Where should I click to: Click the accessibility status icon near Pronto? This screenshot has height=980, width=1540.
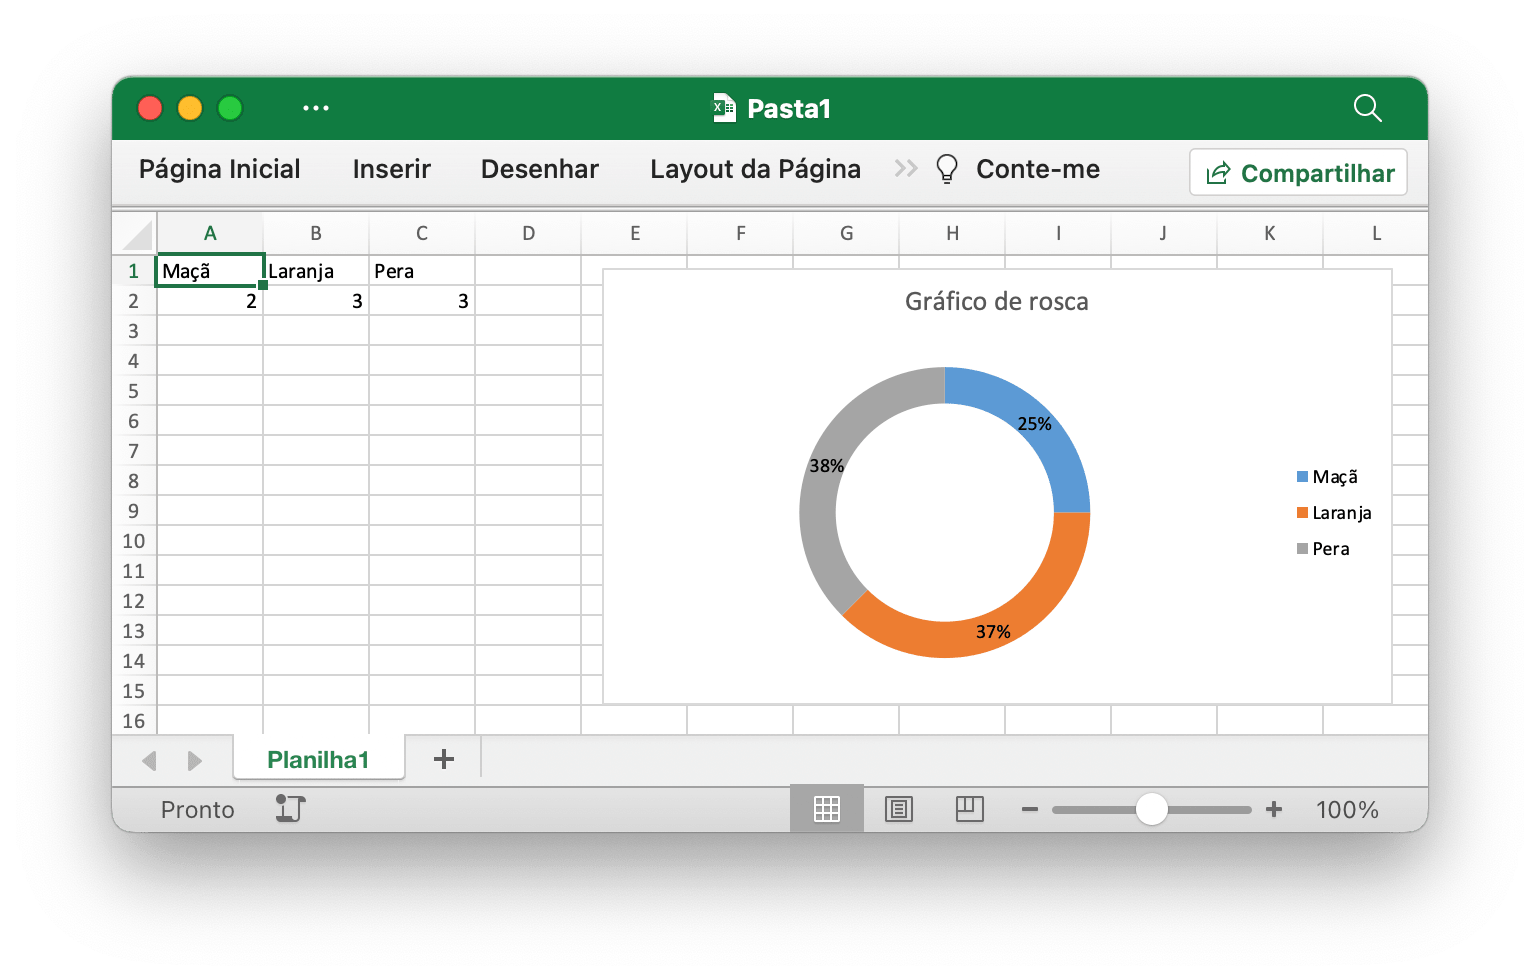pos(290,808)
